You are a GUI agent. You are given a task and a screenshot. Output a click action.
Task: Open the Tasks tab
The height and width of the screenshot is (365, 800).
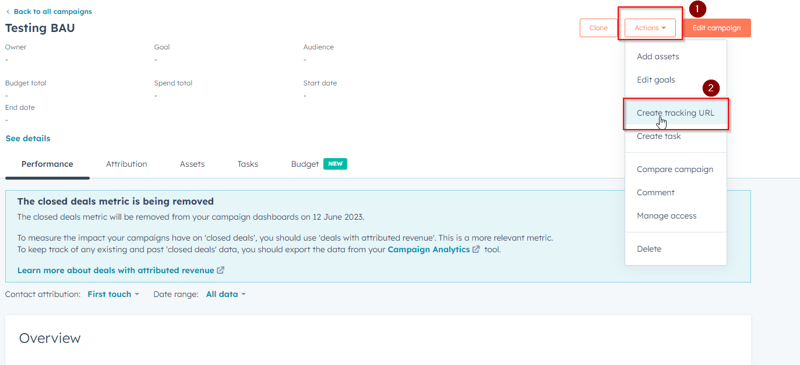click(x=247, y=164)
